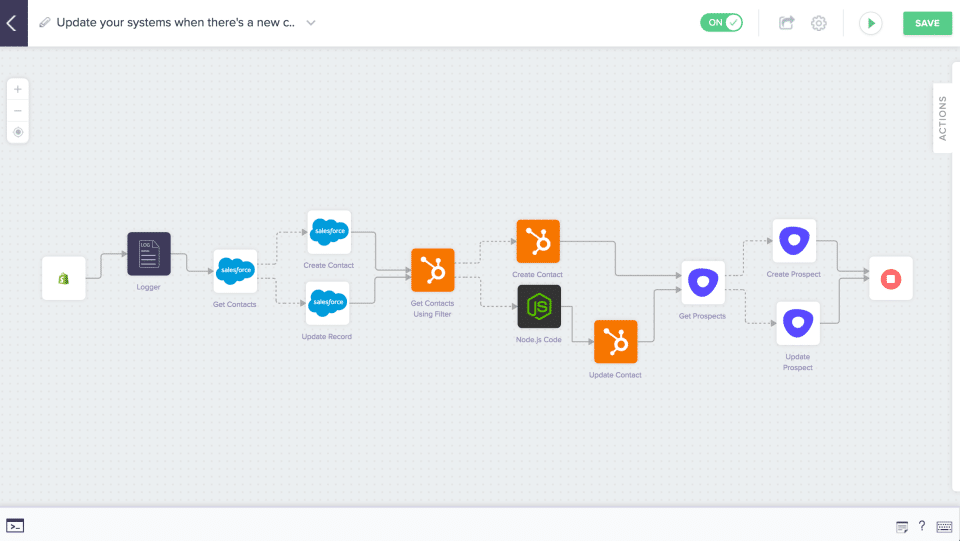Select the Logger node icon
The width and height of the screenshot is (960, 541).
pos(149,254)
